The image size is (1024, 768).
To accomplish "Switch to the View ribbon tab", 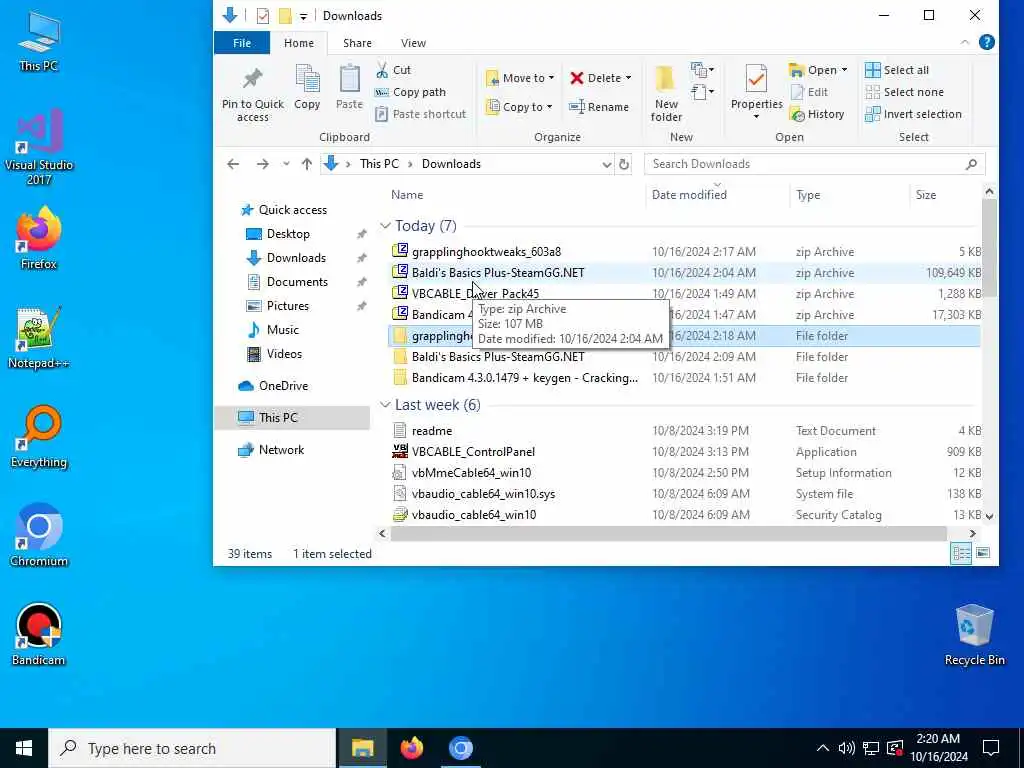I will point(413,43).
